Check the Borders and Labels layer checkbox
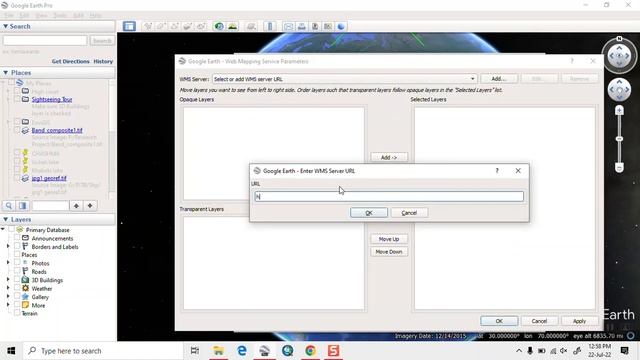Image resolution: width=640 pixels, height=360 pixels. coord(17,247)
